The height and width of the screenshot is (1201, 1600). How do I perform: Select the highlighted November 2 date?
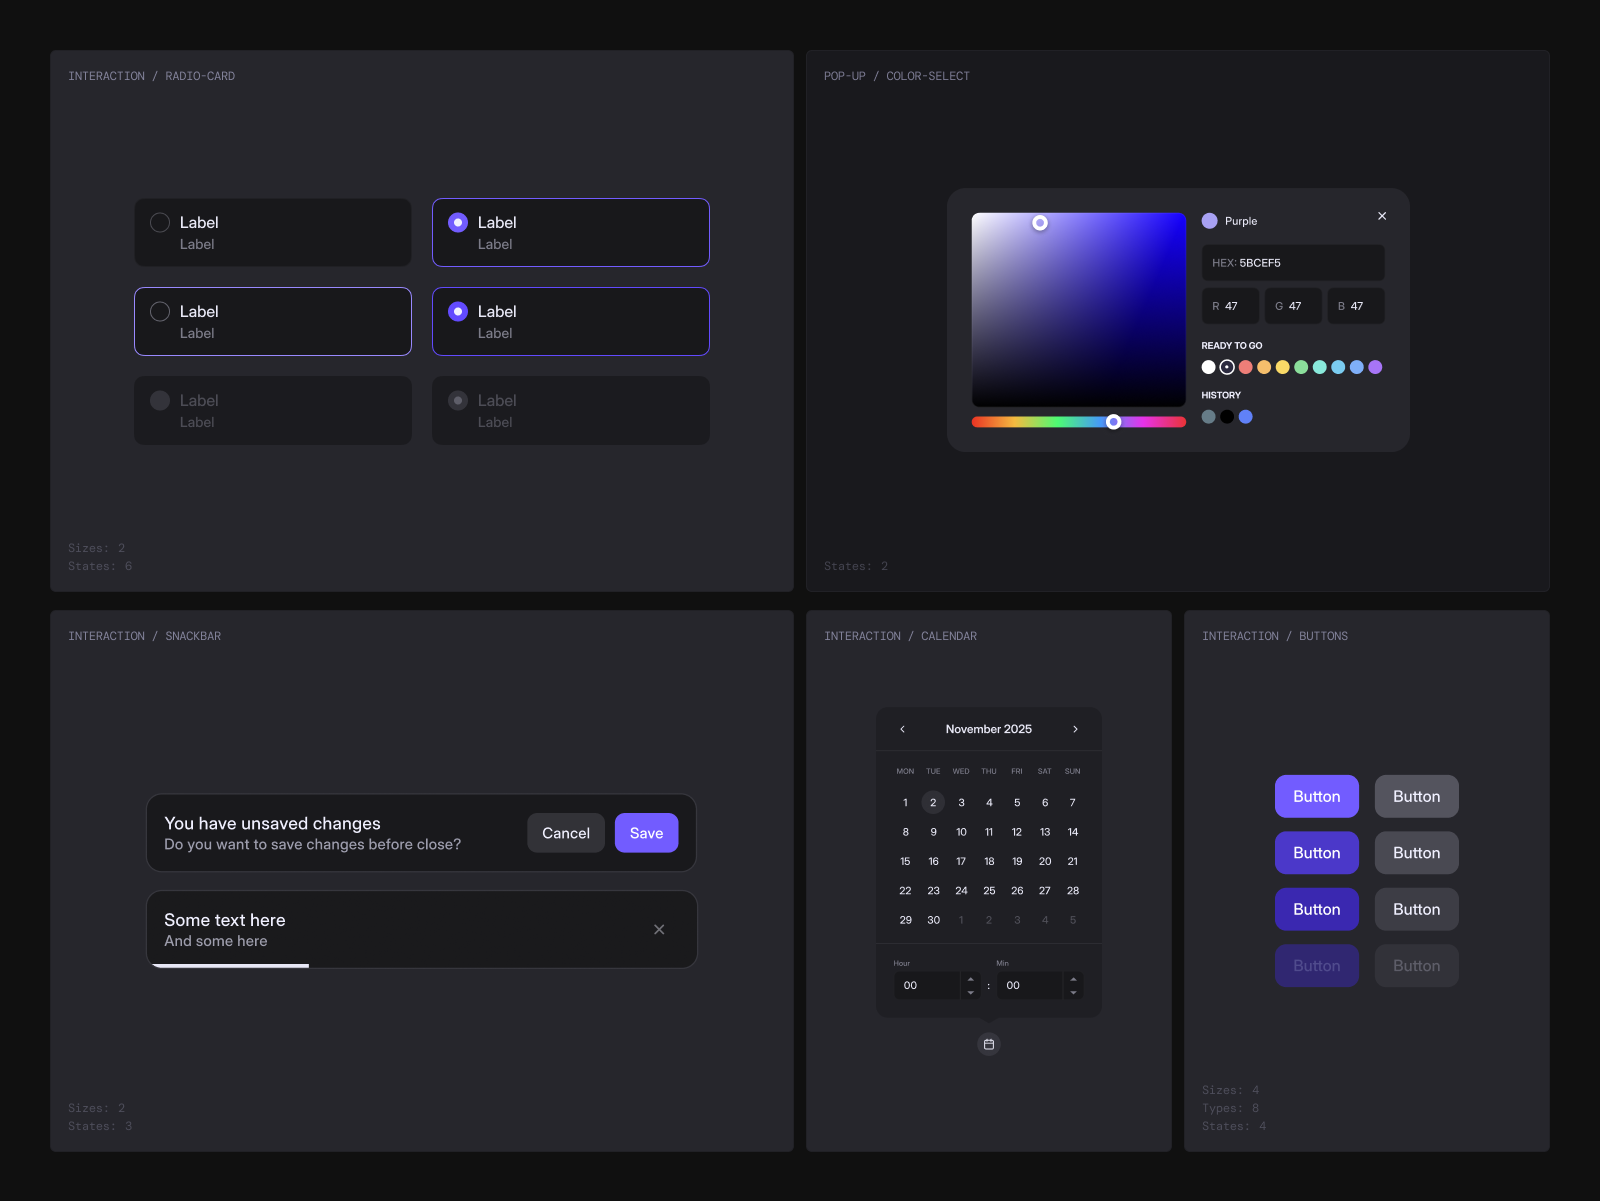coord(933,802)
